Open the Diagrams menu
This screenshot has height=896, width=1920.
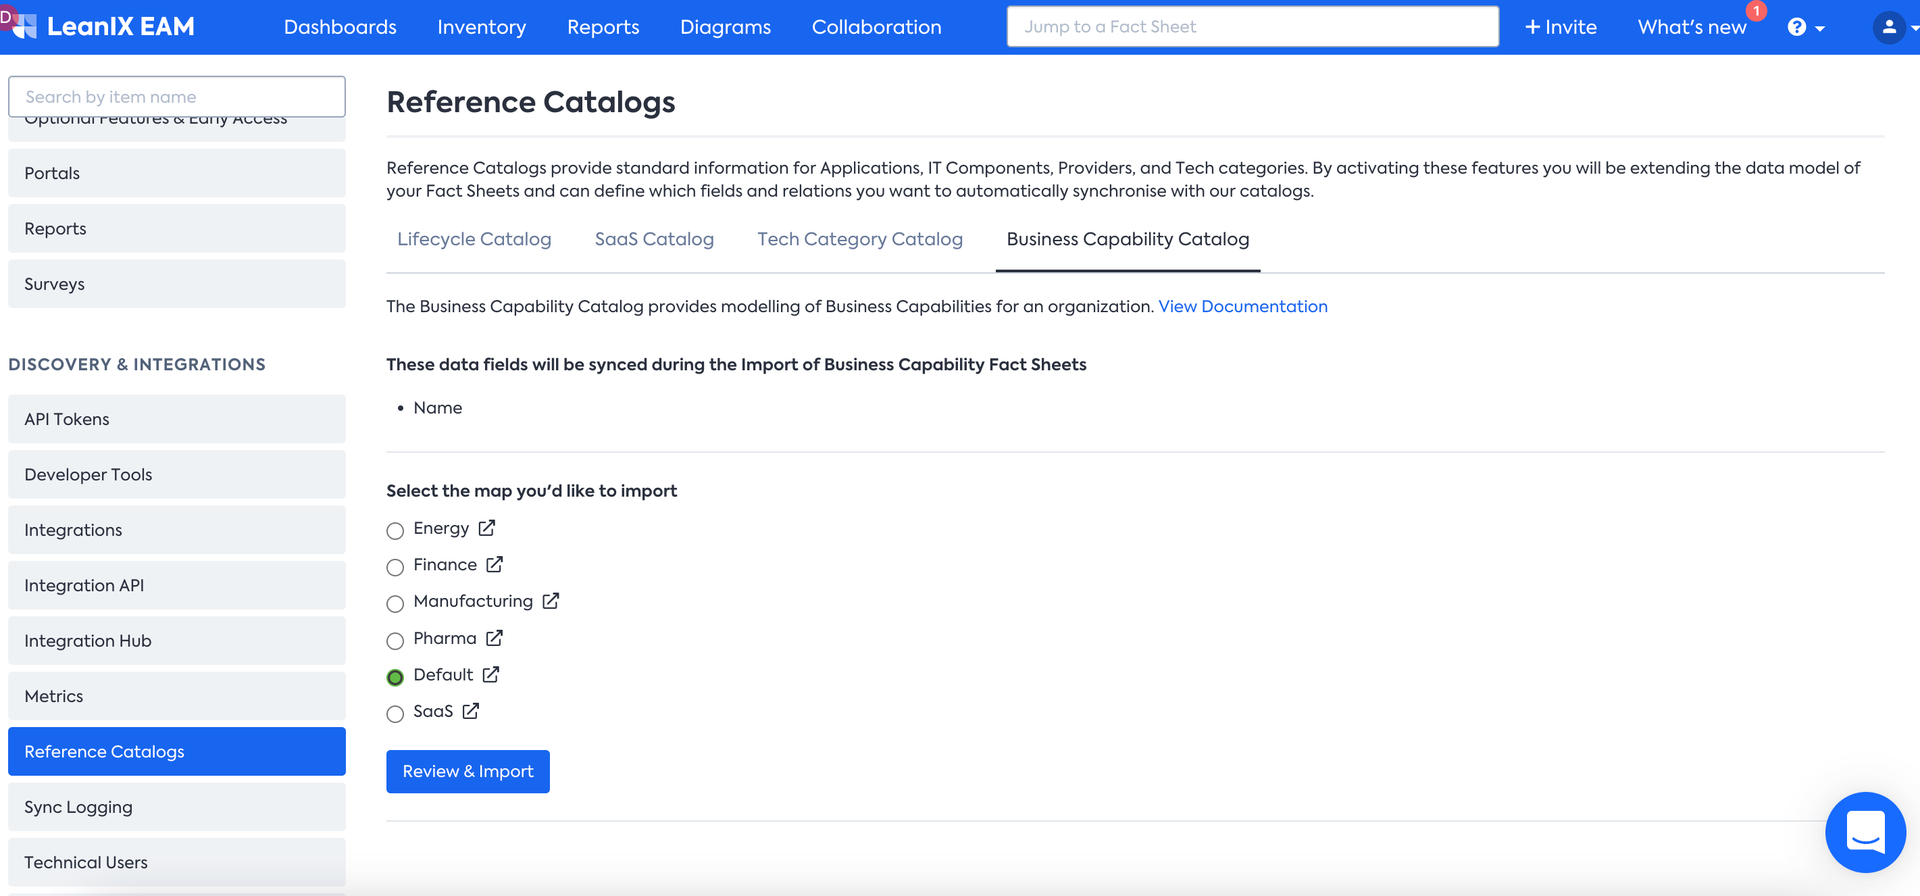pyautogui.click(x=725, y=27)
